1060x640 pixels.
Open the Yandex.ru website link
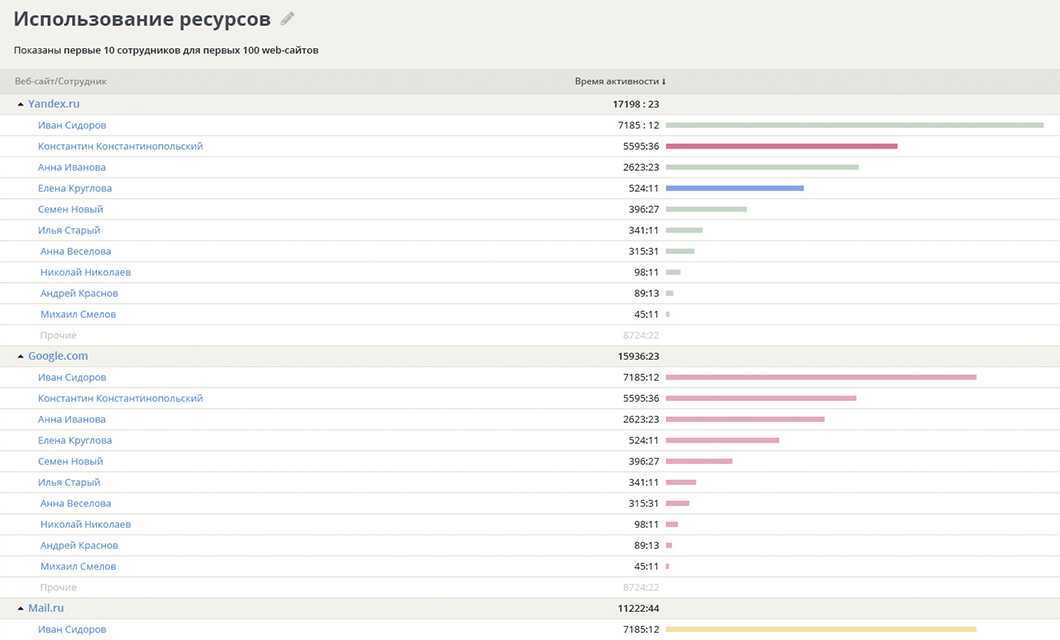pyautogui.click(x=54, y=104)
